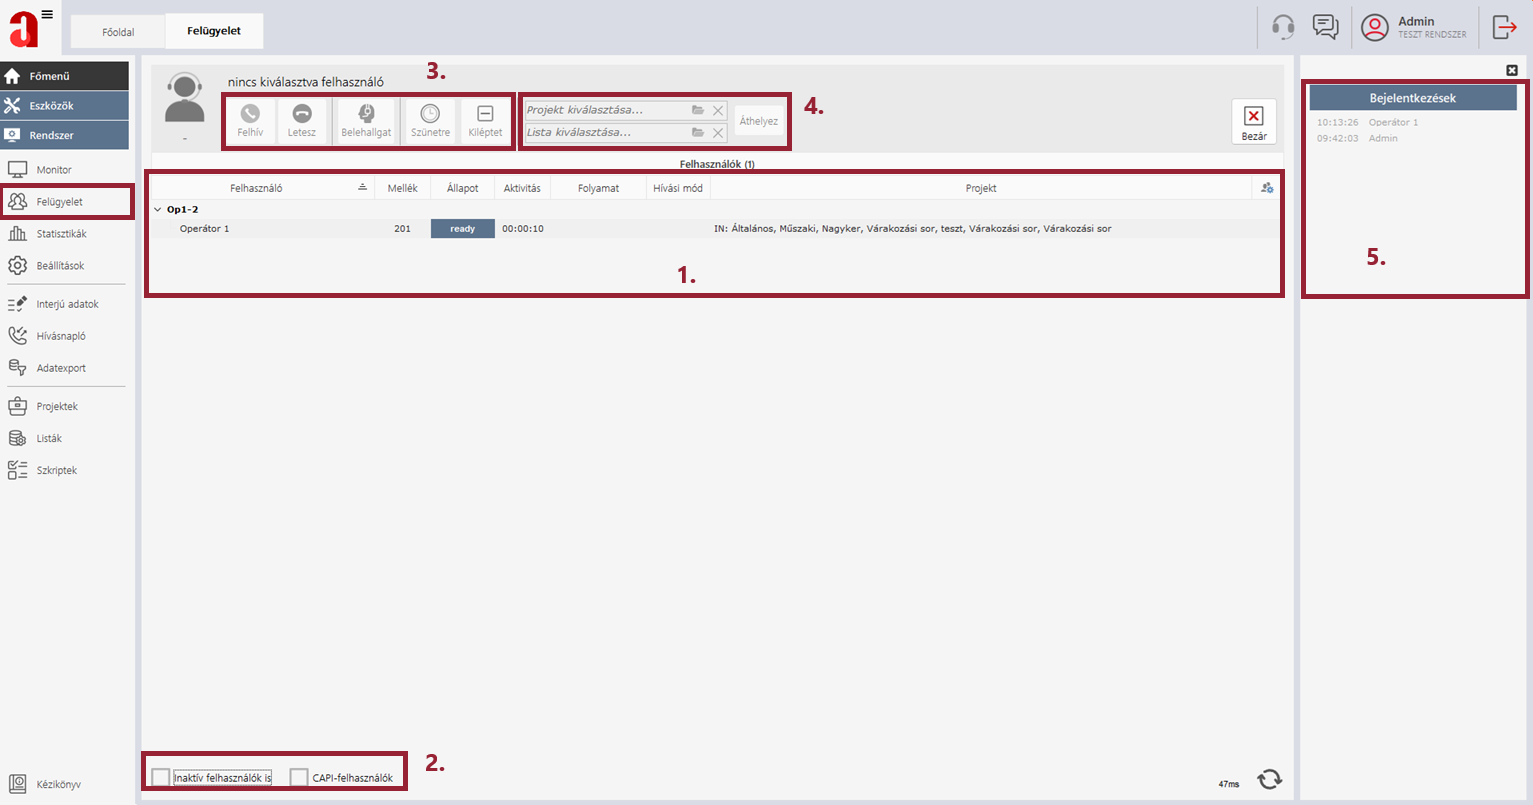Open Statisztikák in the sidebar

(61, 234)
